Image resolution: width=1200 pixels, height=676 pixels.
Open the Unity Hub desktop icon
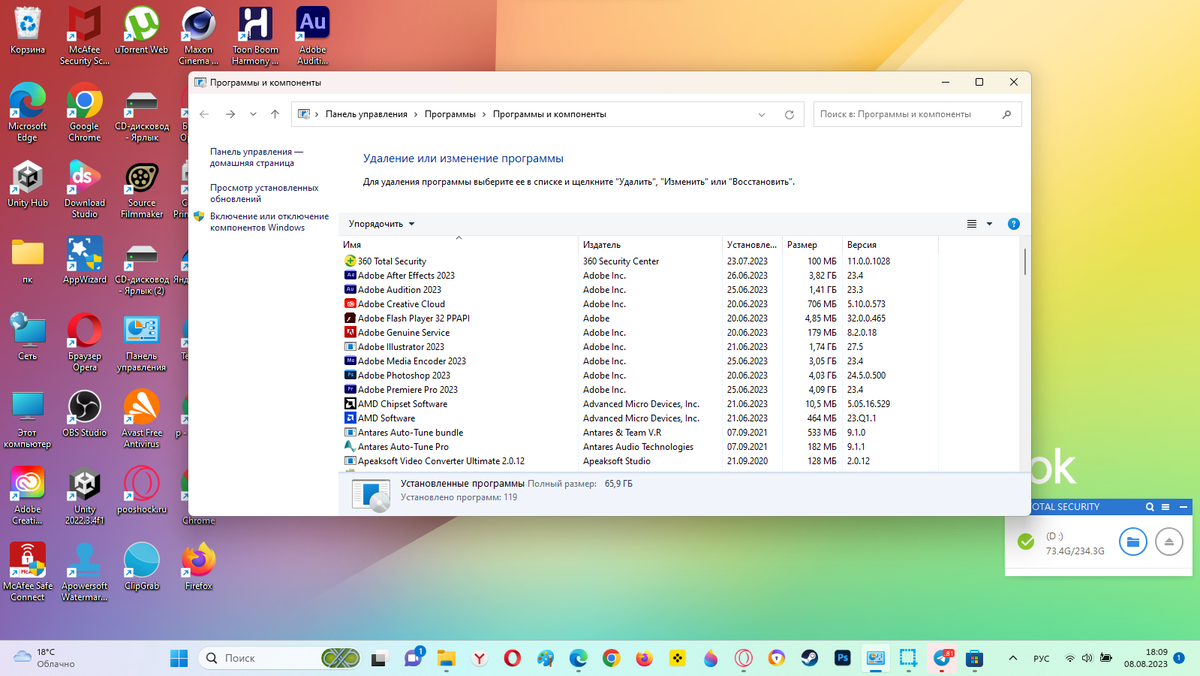pyautogui.click(x=27, y=184)
